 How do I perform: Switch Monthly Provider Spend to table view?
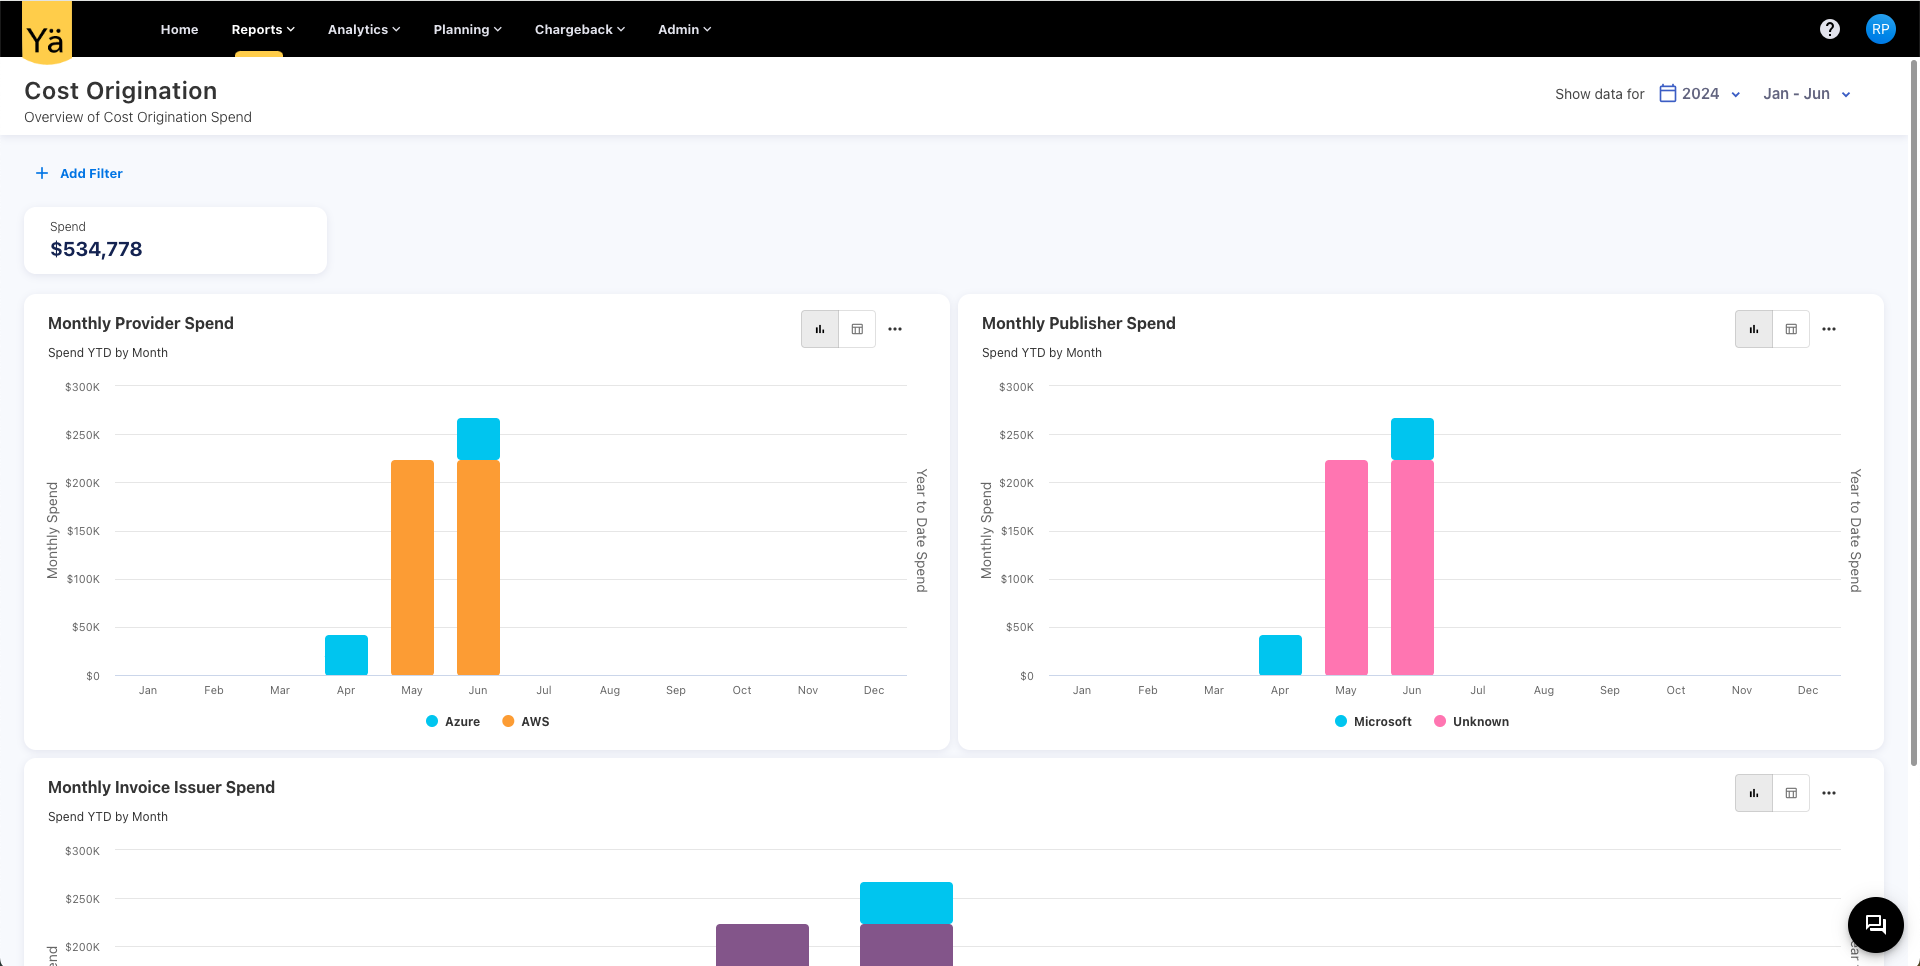[x=857, y=329]
